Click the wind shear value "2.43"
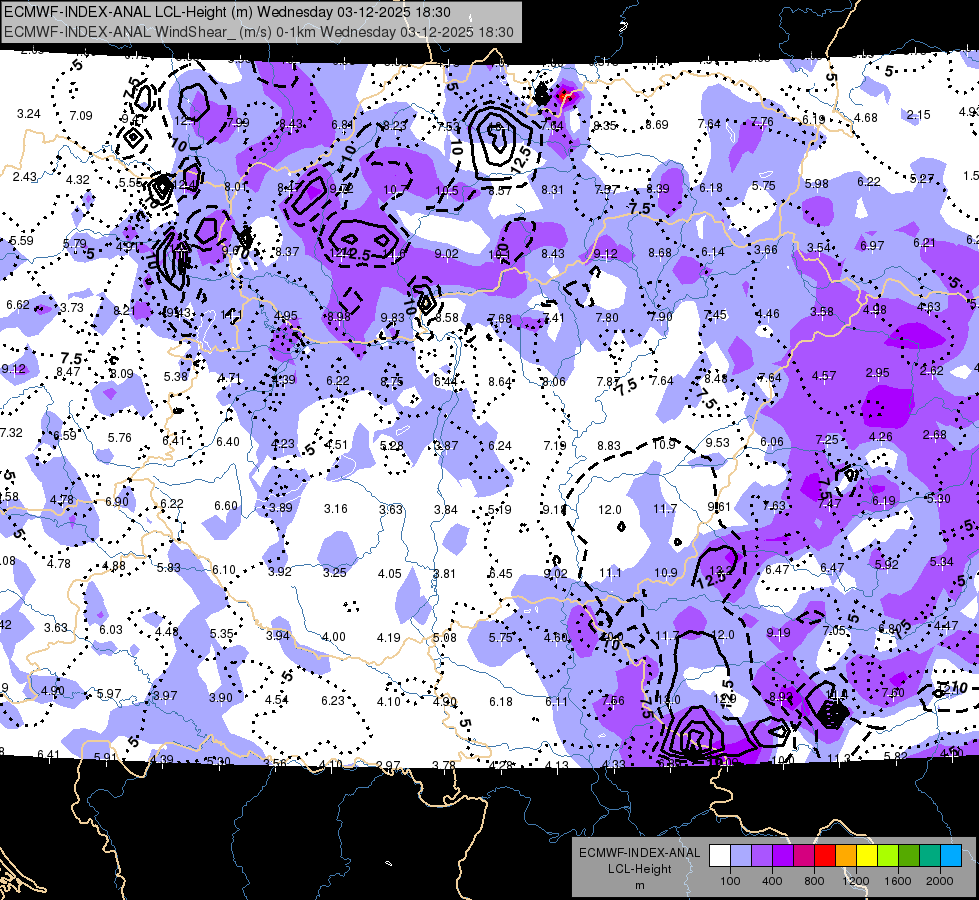The width and height of the screenshot is (979, 900). coord(24,177)
